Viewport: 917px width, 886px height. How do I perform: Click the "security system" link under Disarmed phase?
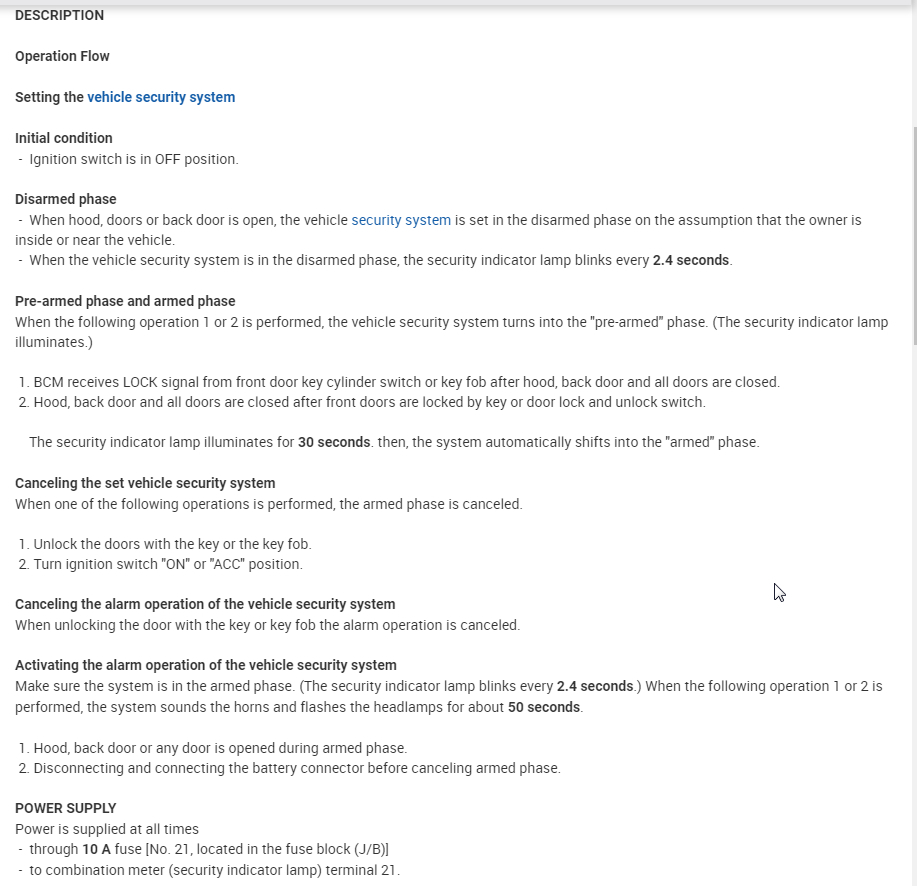click(400, 220)
